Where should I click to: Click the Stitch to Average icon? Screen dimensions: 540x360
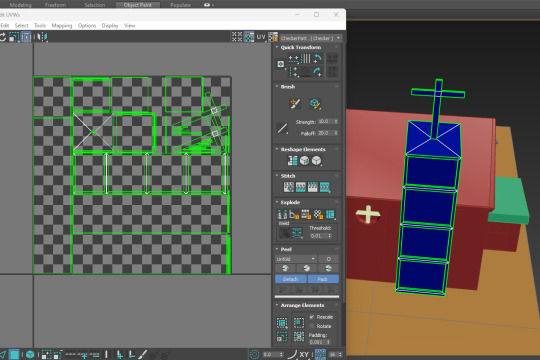301,187
